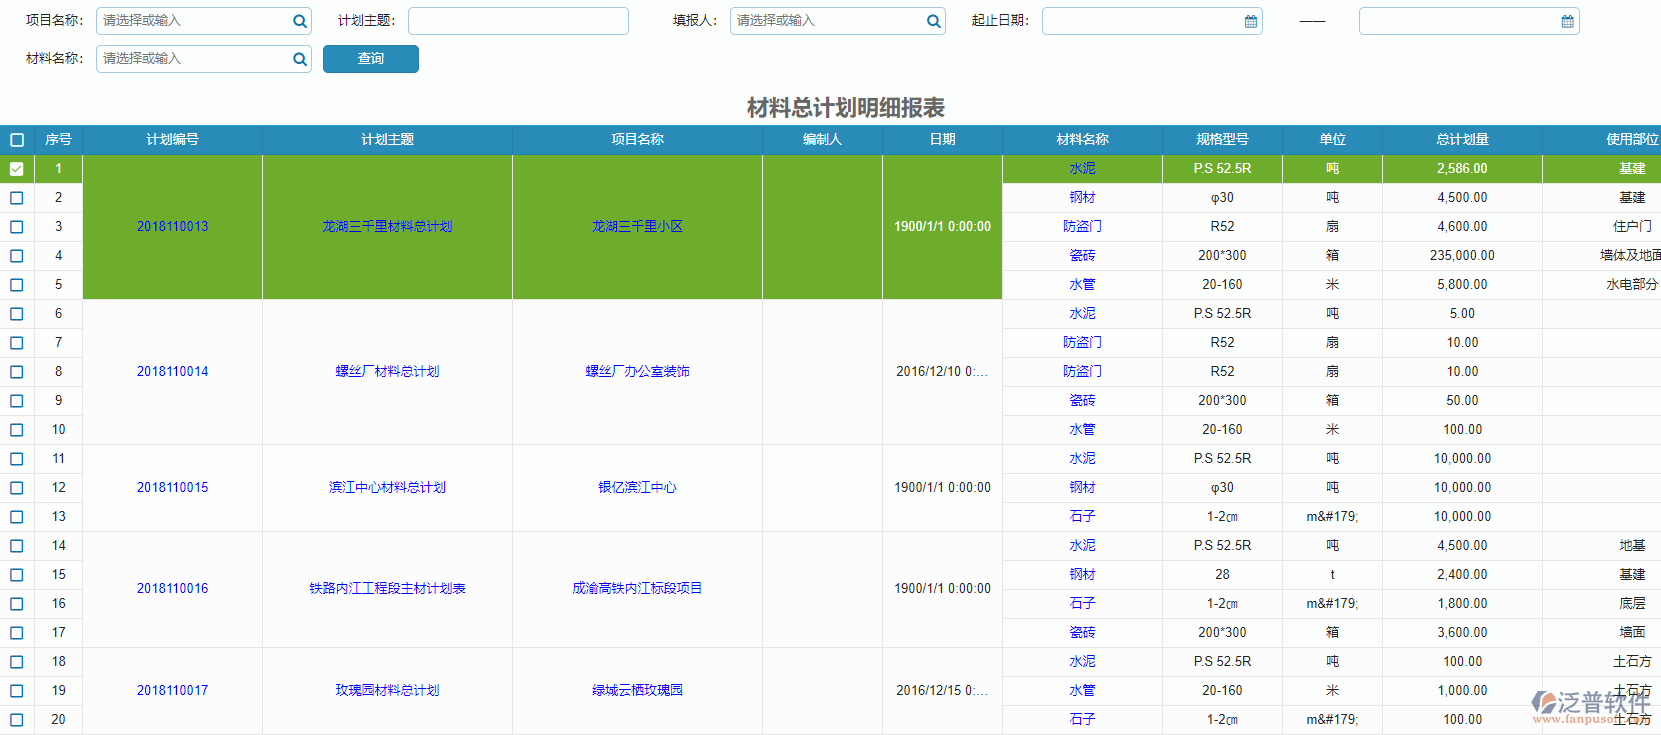Open 项目名称 combo box
The image size is (1661, 735).
[x=204, y=21]
